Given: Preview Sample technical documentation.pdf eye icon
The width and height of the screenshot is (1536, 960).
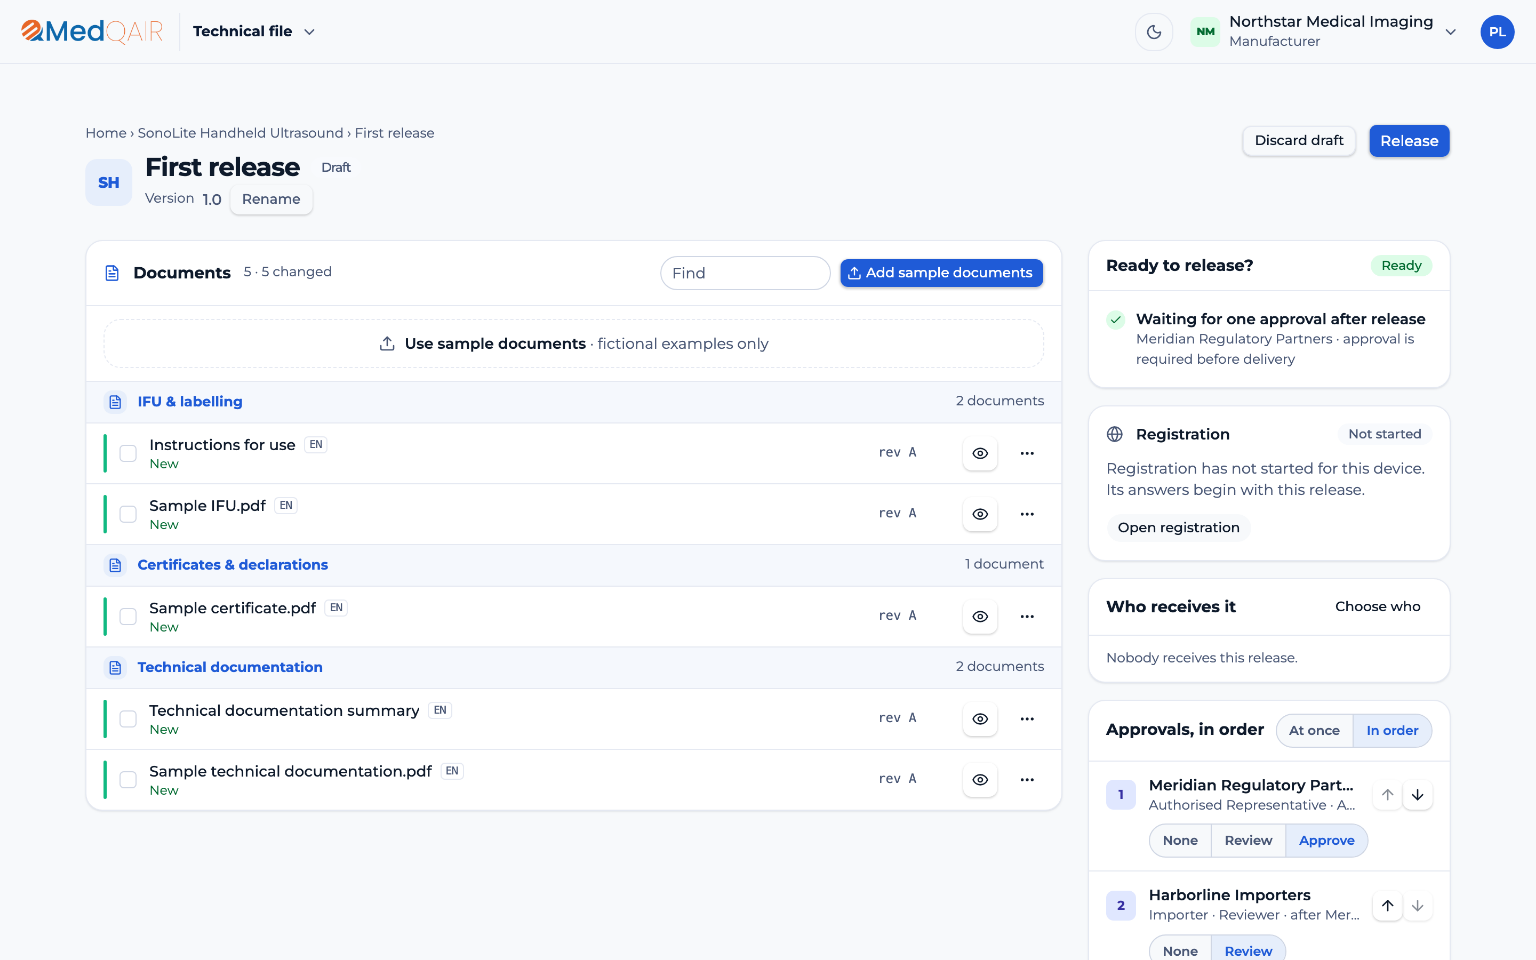Looking at the screenshot, I should (x=980, y=780).
